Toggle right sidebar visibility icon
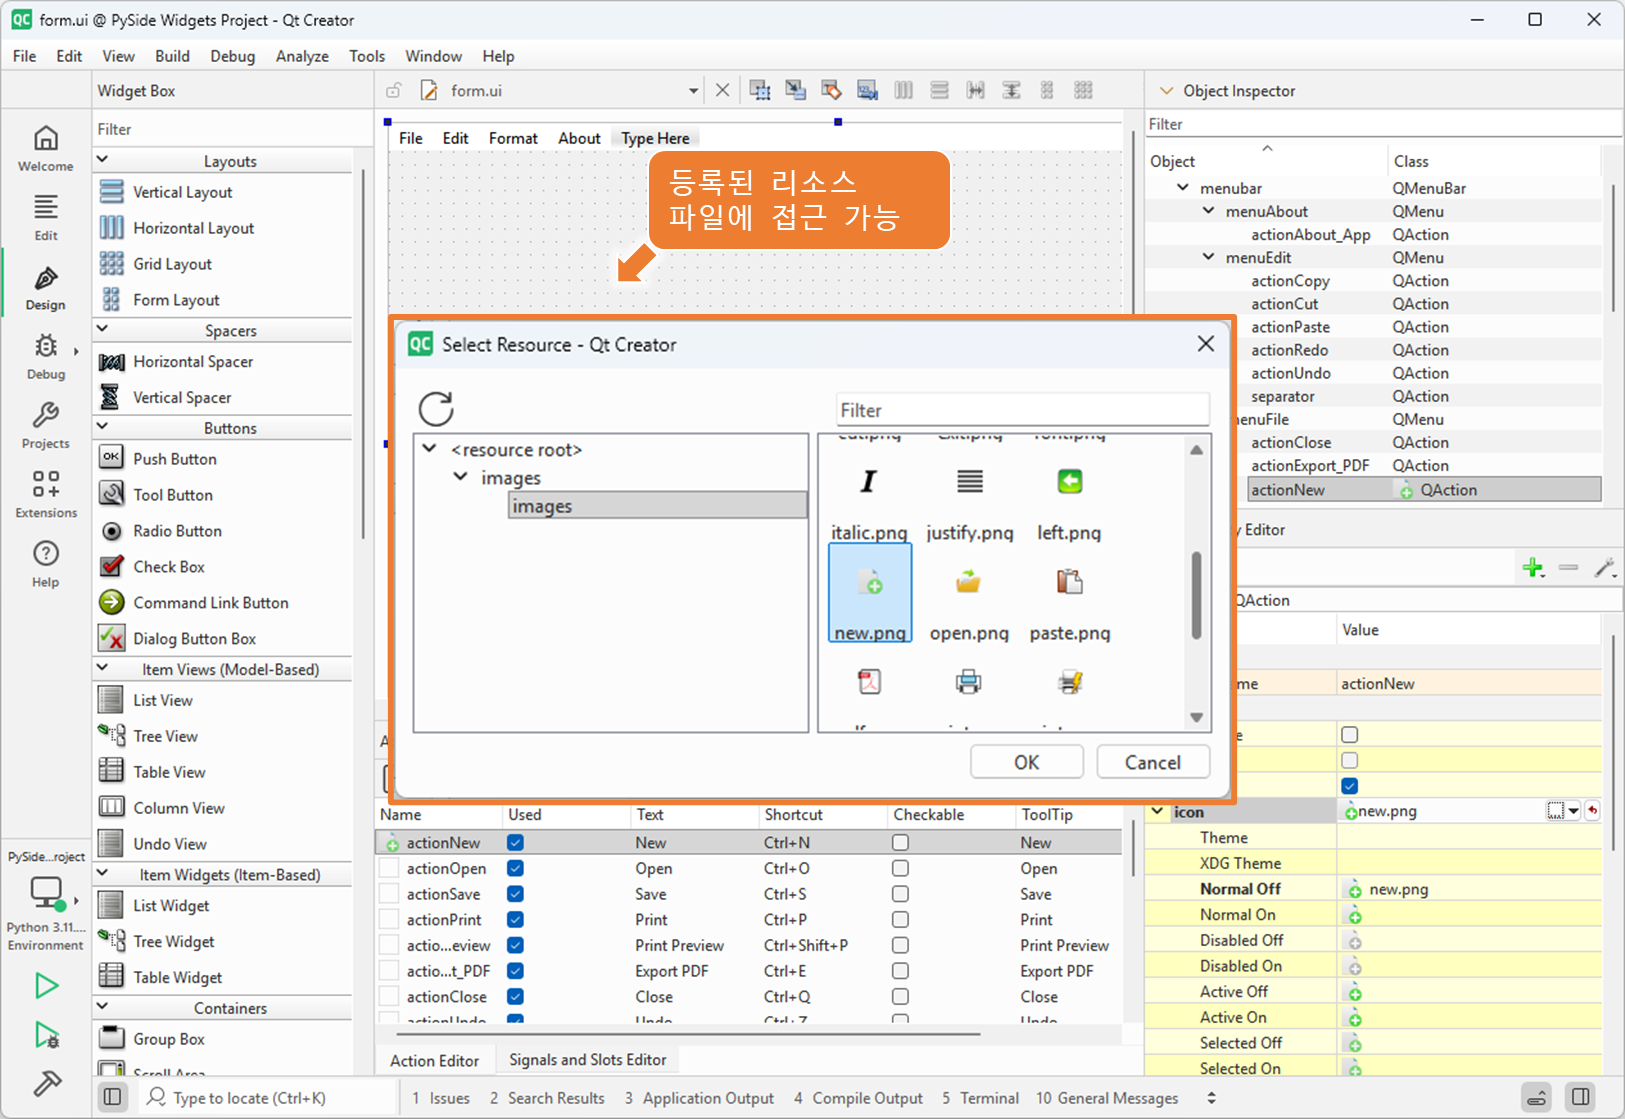 (1581, 1097)
